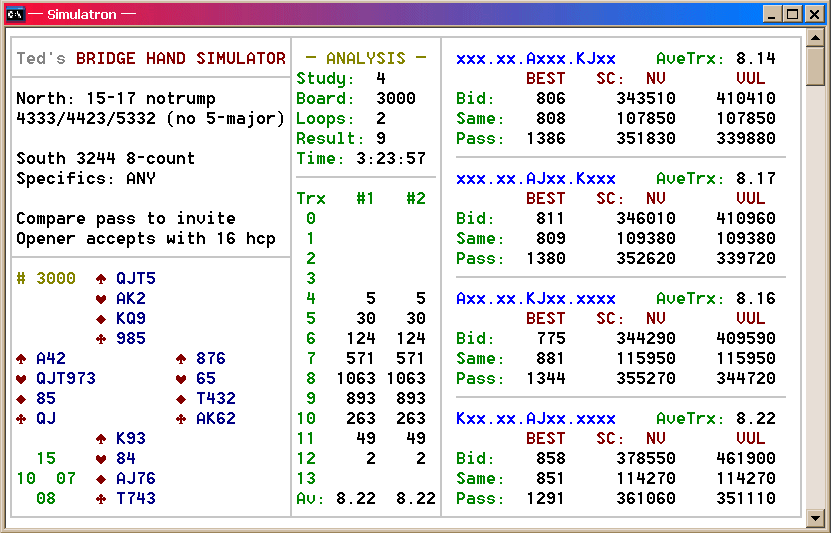Click West's heart symbol beside QJT973

(21, 379)
